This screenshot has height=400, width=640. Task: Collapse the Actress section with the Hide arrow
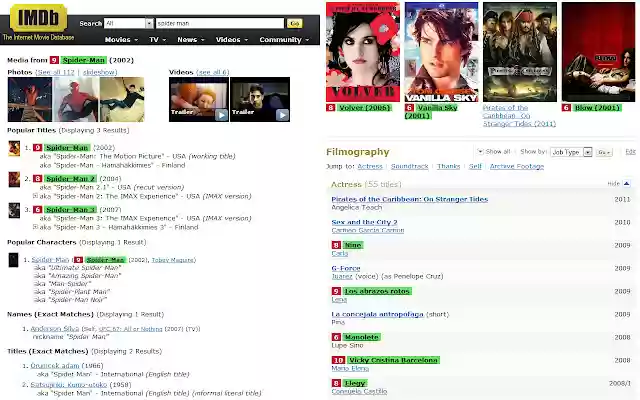(626, 184)
